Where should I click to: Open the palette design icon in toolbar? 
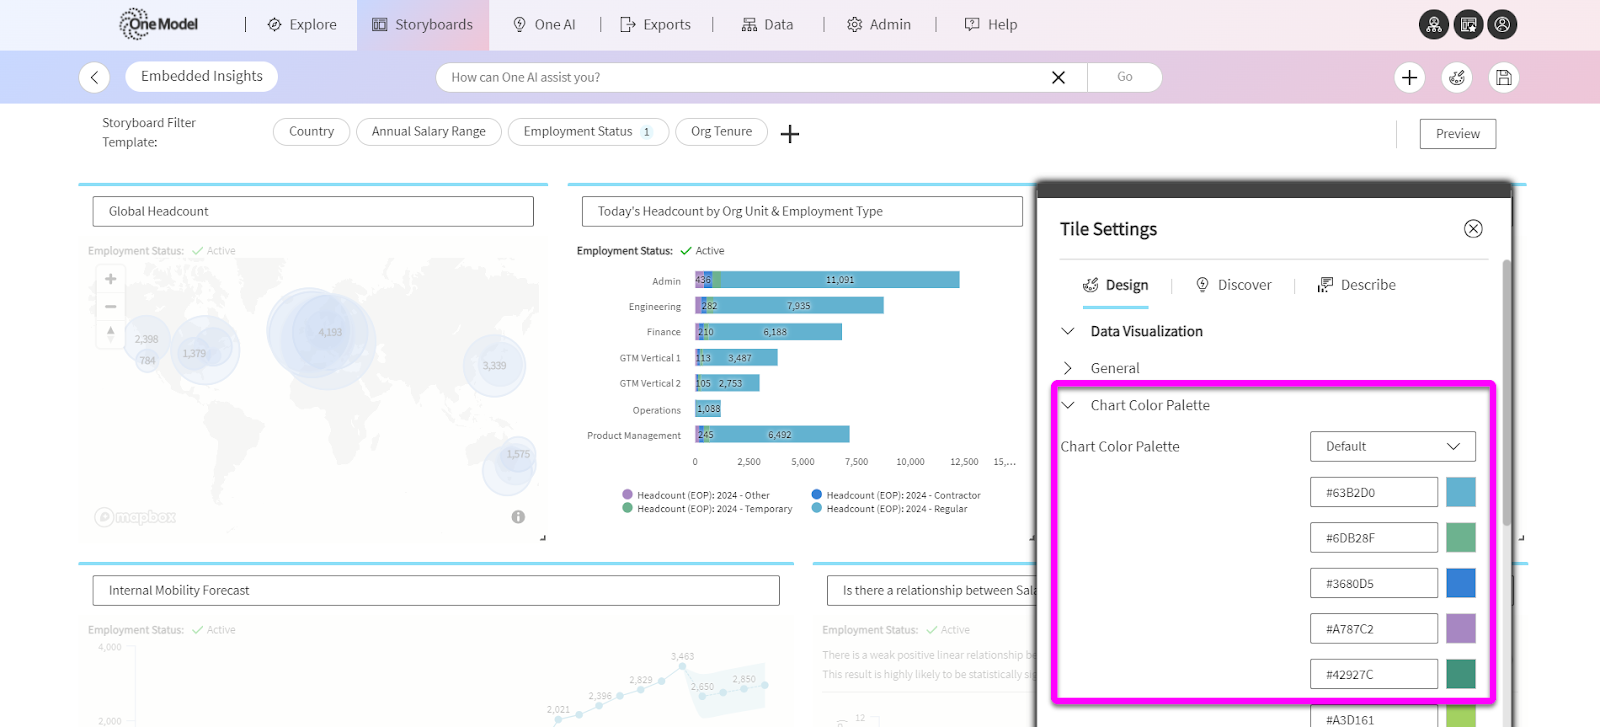(x=1457, y=77)
